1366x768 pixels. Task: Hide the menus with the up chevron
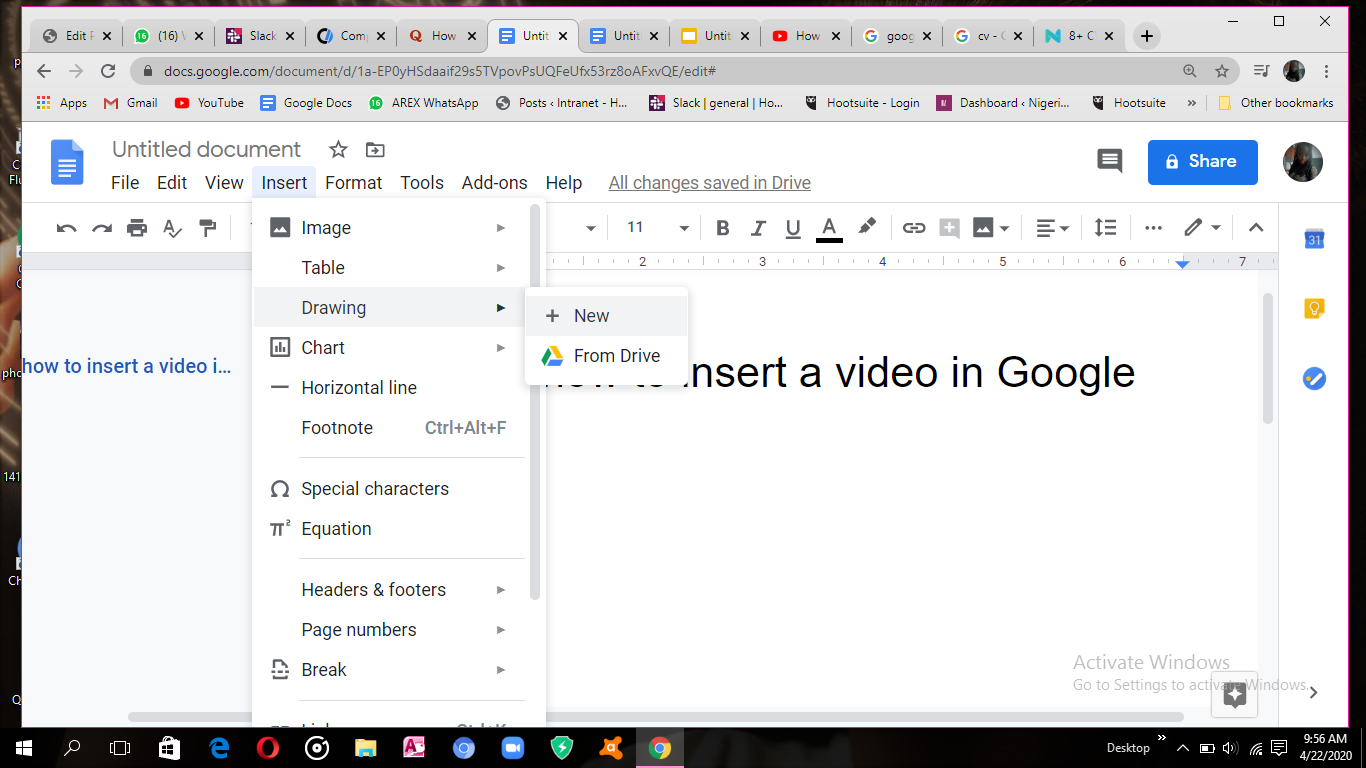(x=1256, y=228)
